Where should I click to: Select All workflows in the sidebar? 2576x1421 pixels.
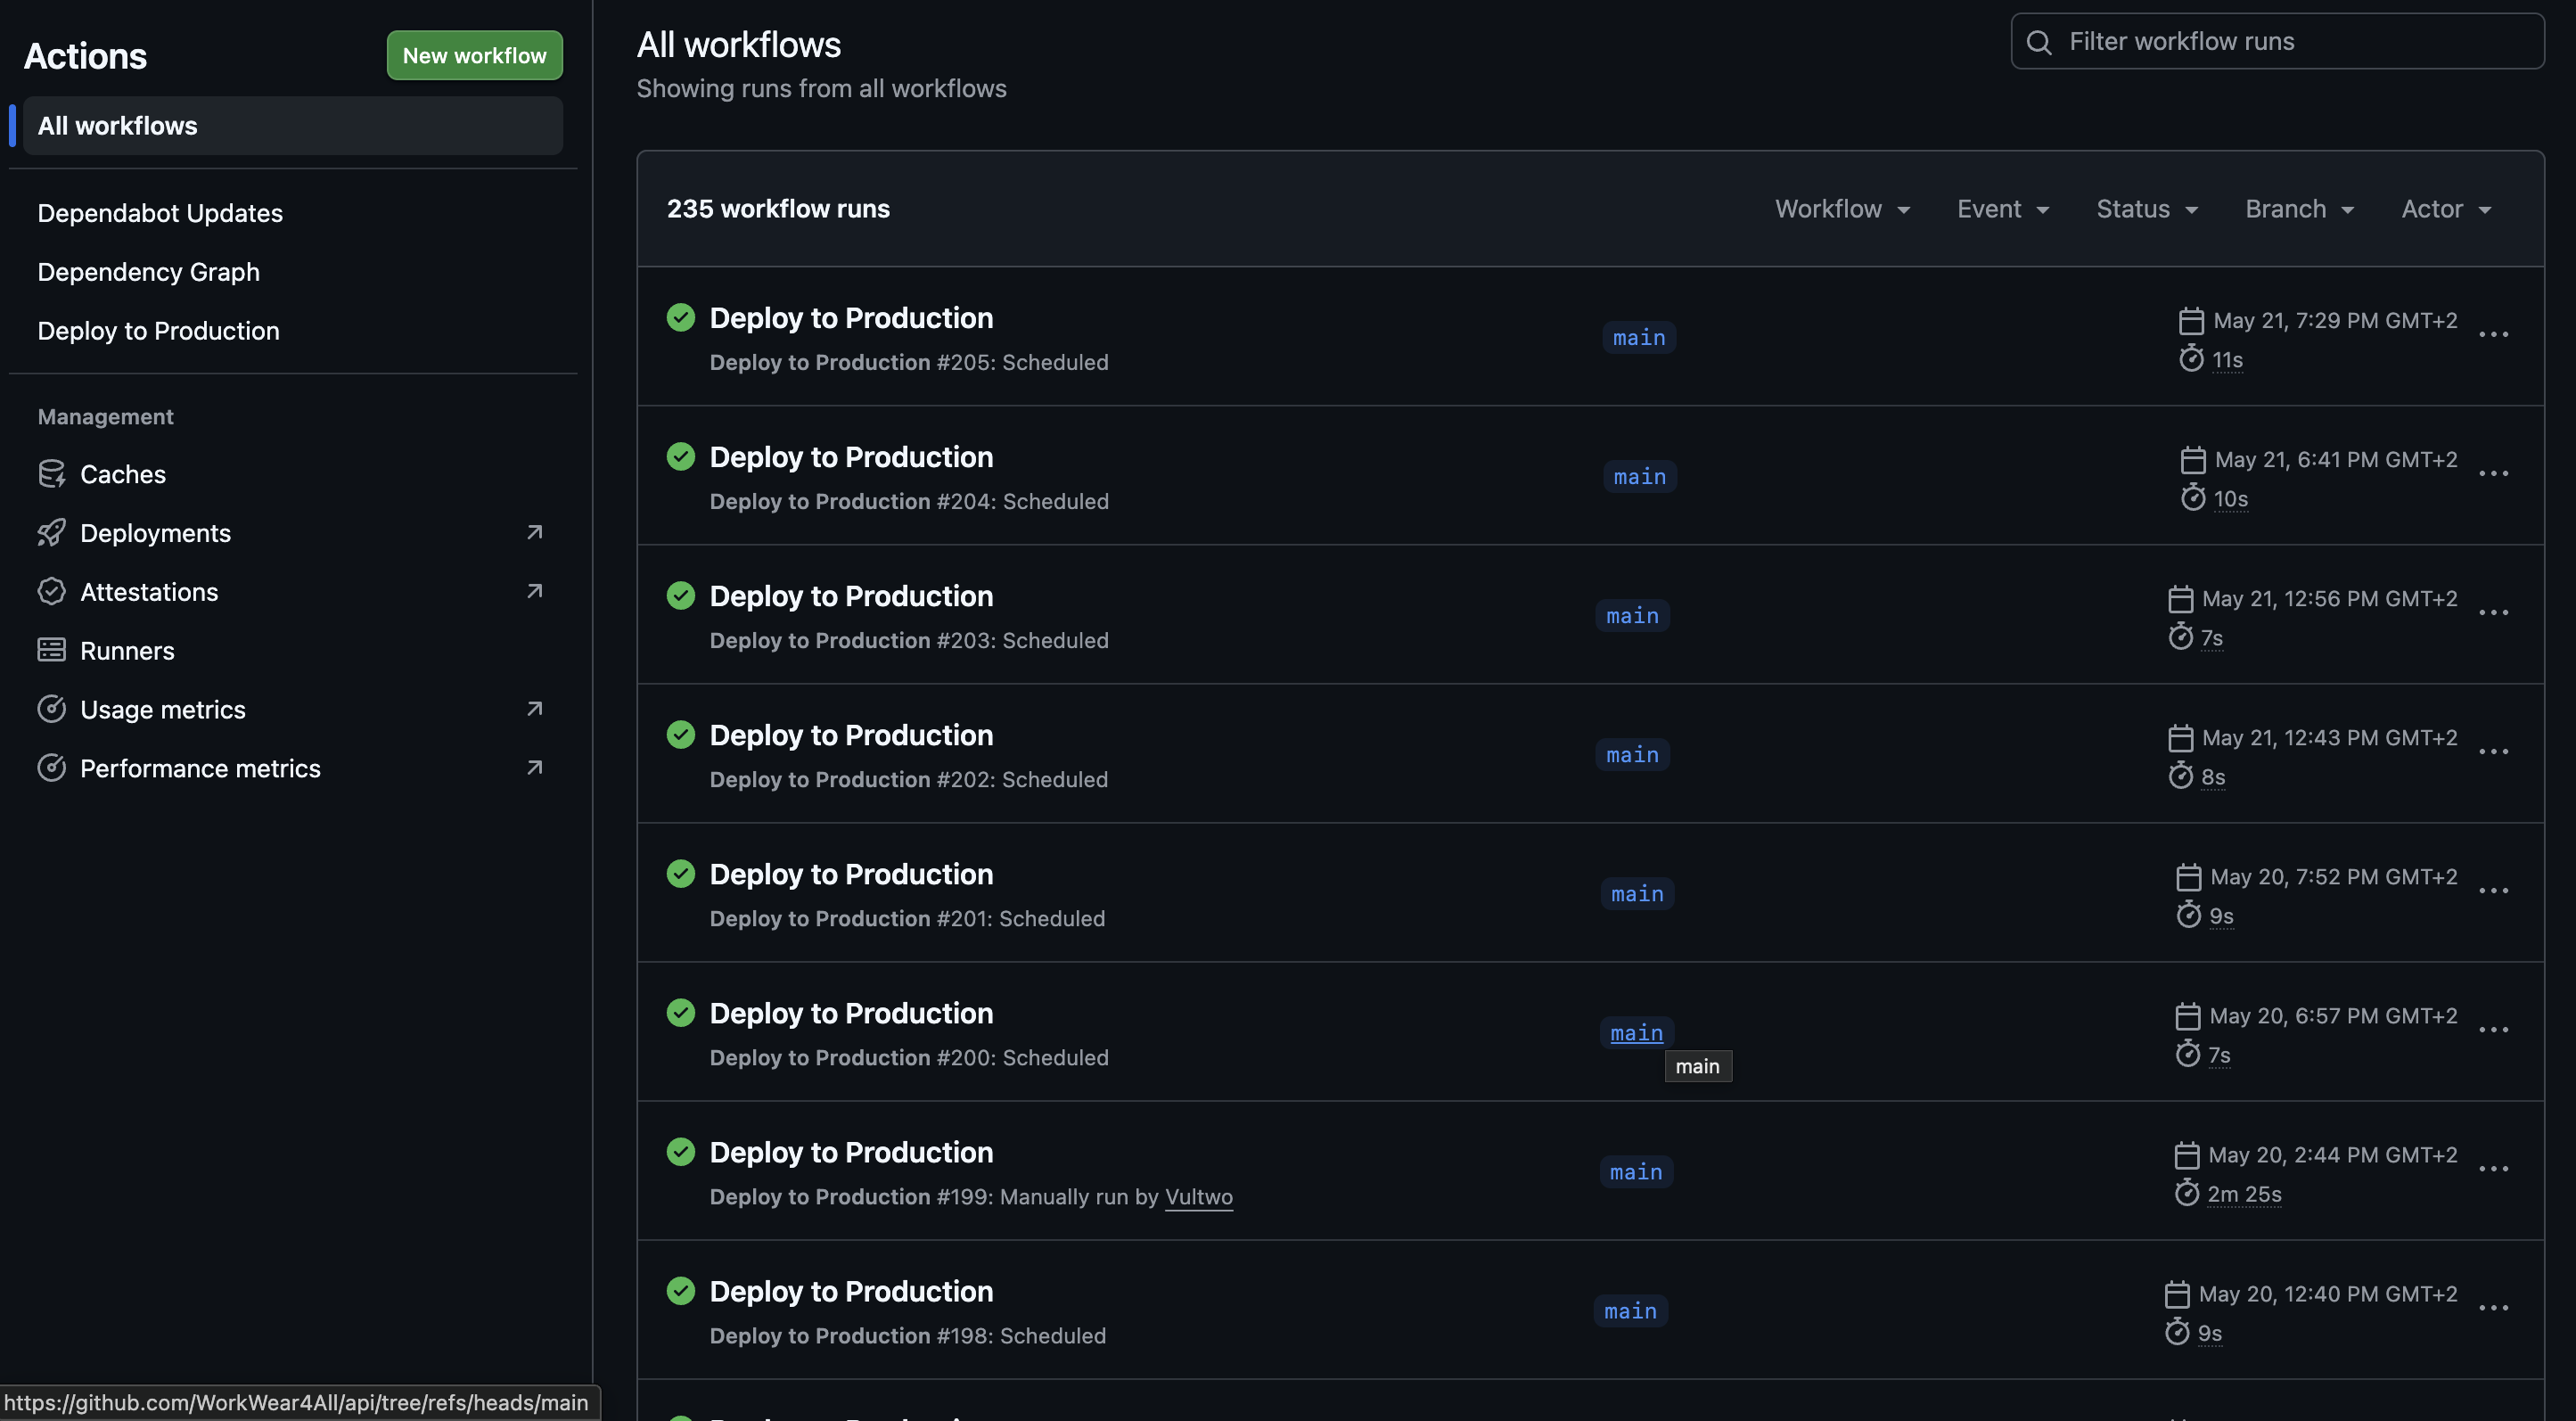tap(292, 126)
